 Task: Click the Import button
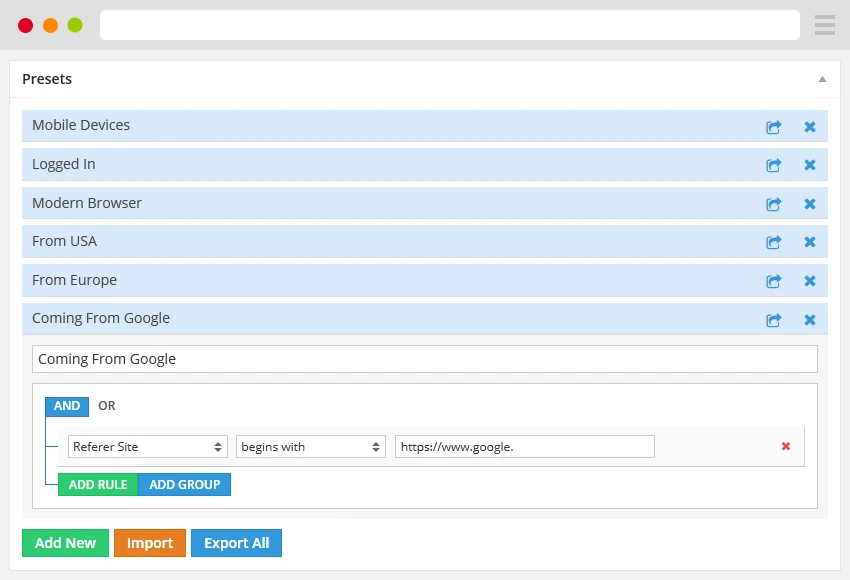coord(150,543)
